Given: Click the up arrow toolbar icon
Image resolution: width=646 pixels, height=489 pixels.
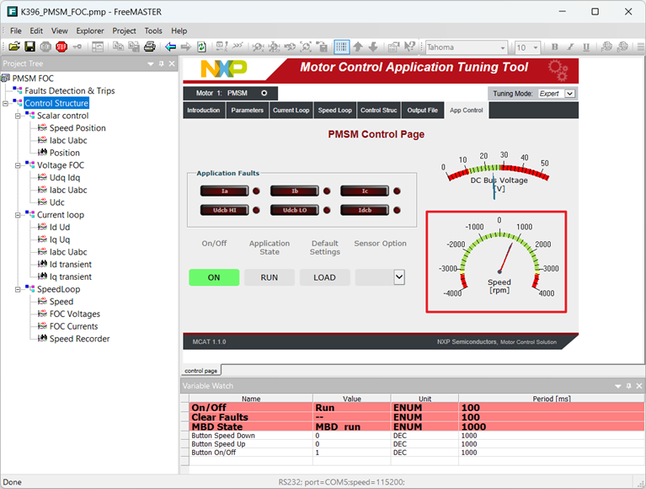Looking at the screenshot, I should (358, 47).
